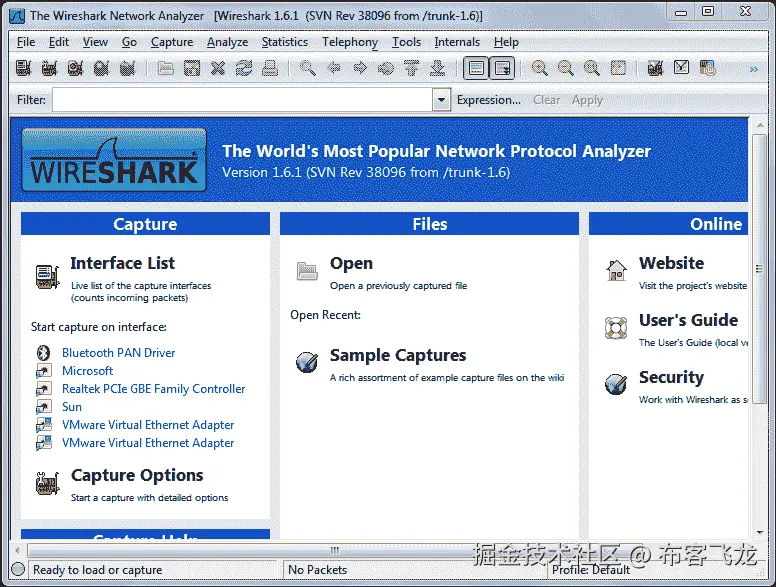Start capture on Sun interface

coord(72,407)
